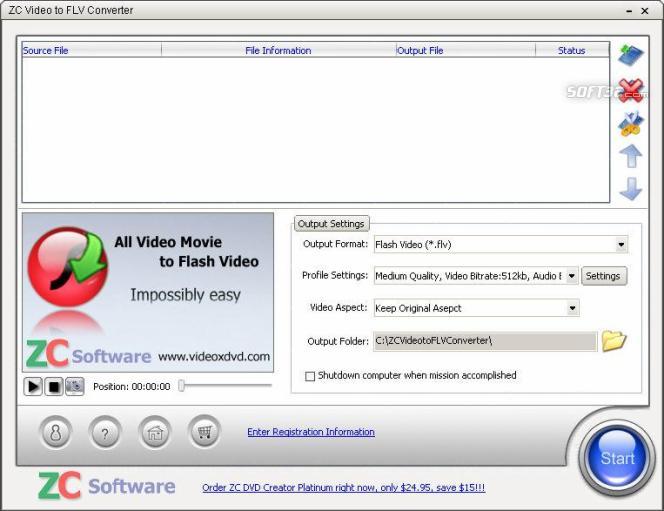Browse output folder with folder icon
Screen dimensions: 664x511
[614, 340]
